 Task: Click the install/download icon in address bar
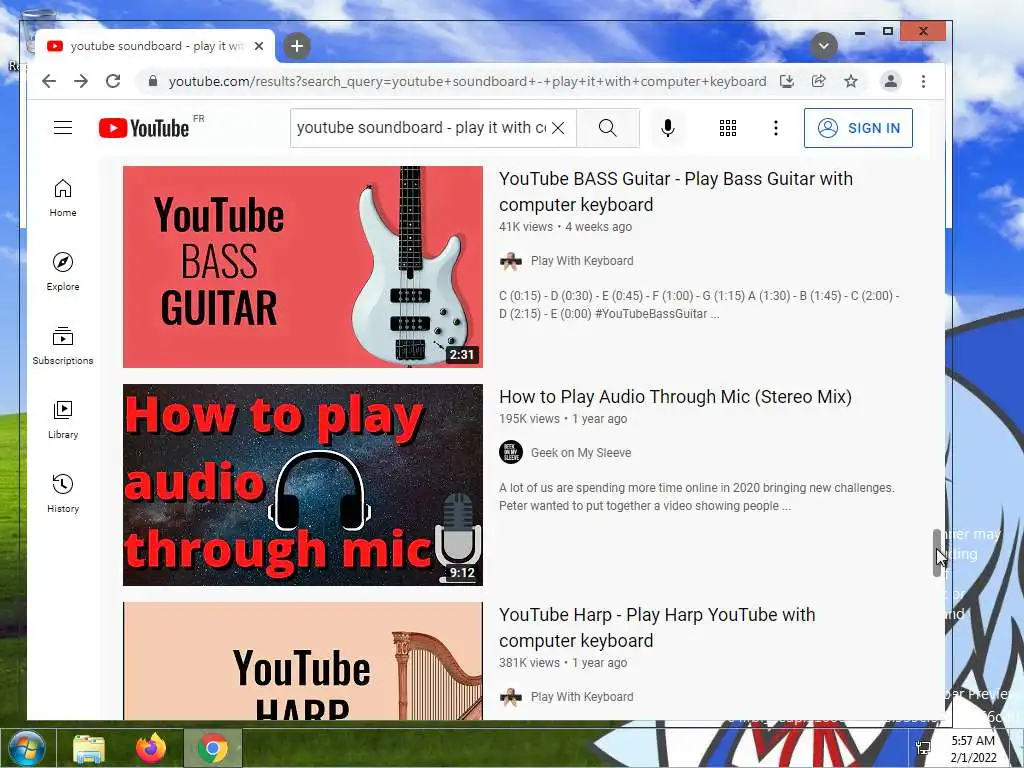click(x=787, y=81)
